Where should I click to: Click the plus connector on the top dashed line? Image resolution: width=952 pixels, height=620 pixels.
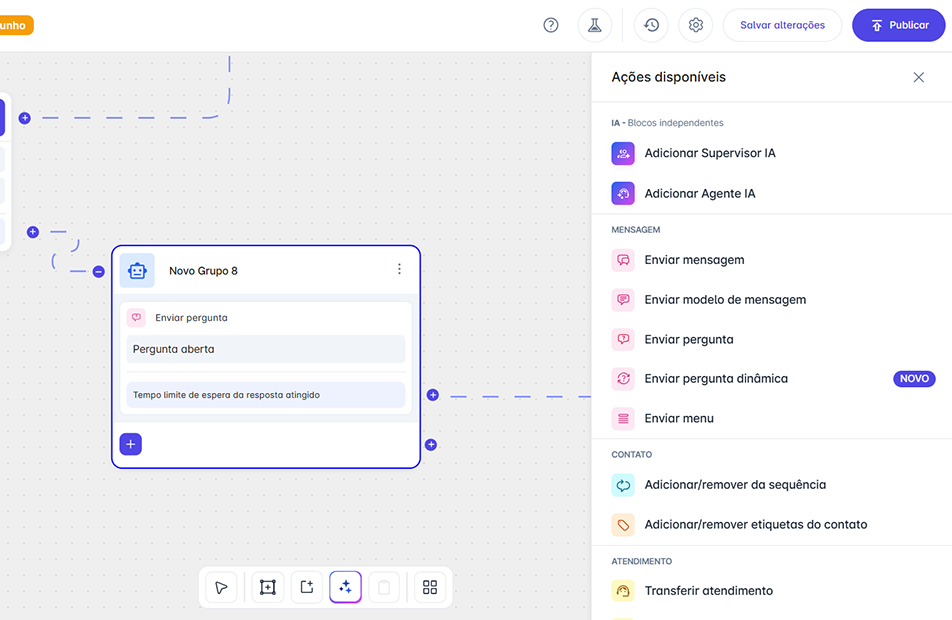(25, 118)
